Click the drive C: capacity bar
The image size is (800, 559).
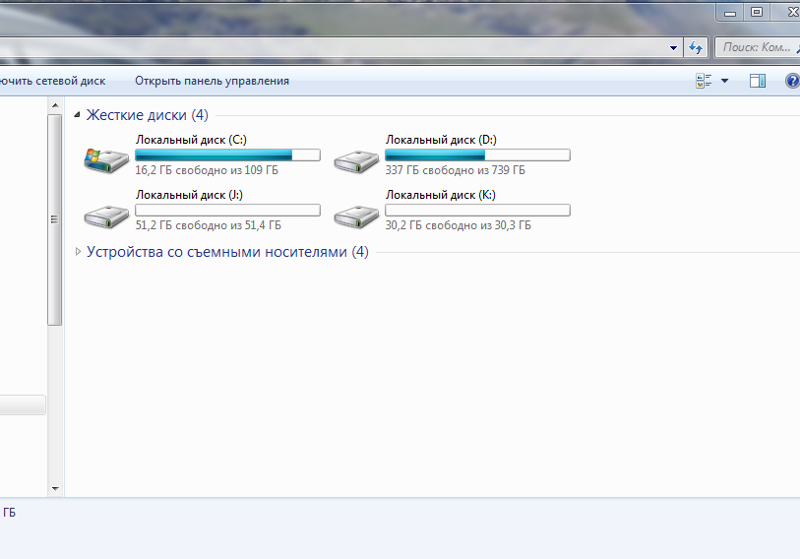pos(227,155)
